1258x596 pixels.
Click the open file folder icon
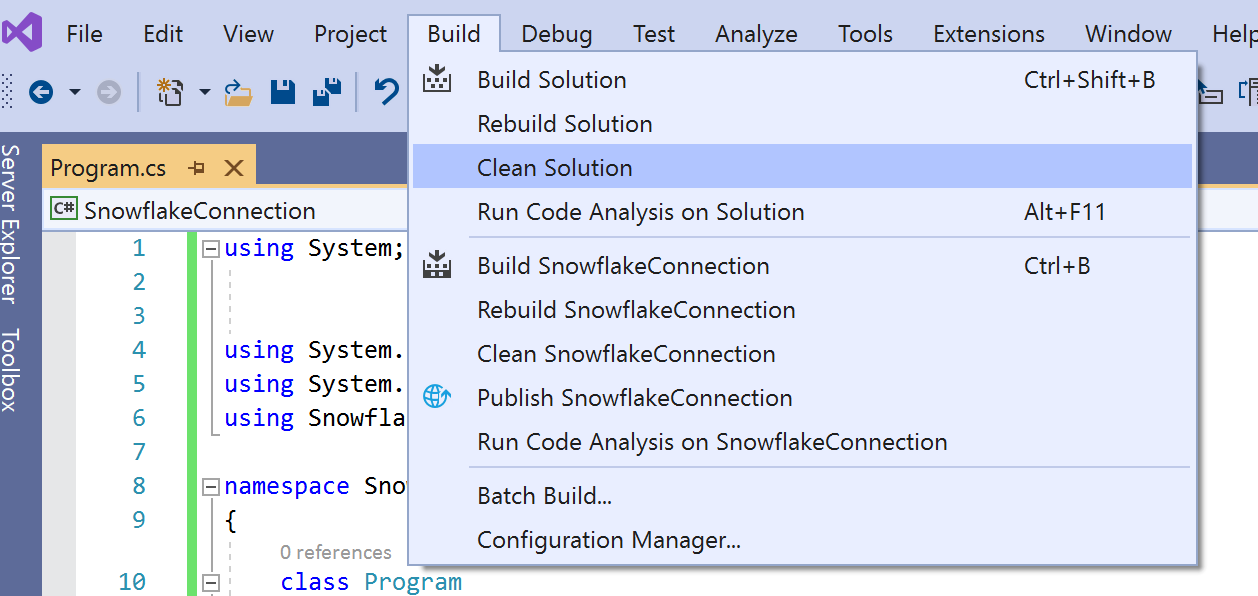click(239, 91)
